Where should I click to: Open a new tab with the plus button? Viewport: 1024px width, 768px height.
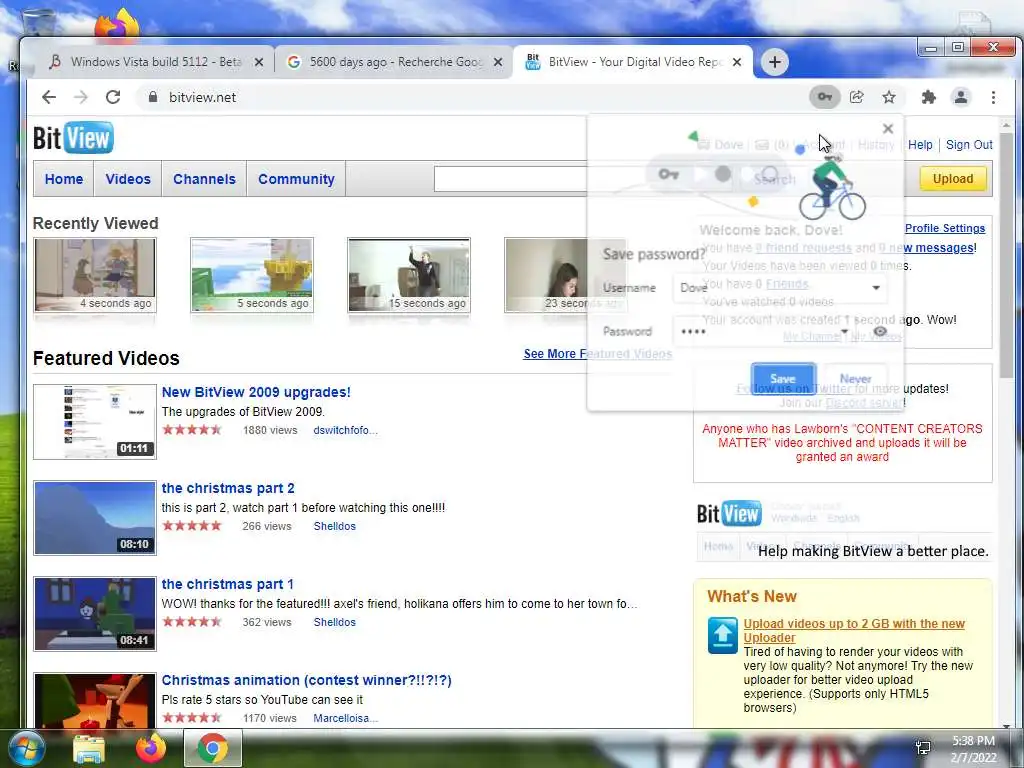pyautogui.click(x=775, y=62)
